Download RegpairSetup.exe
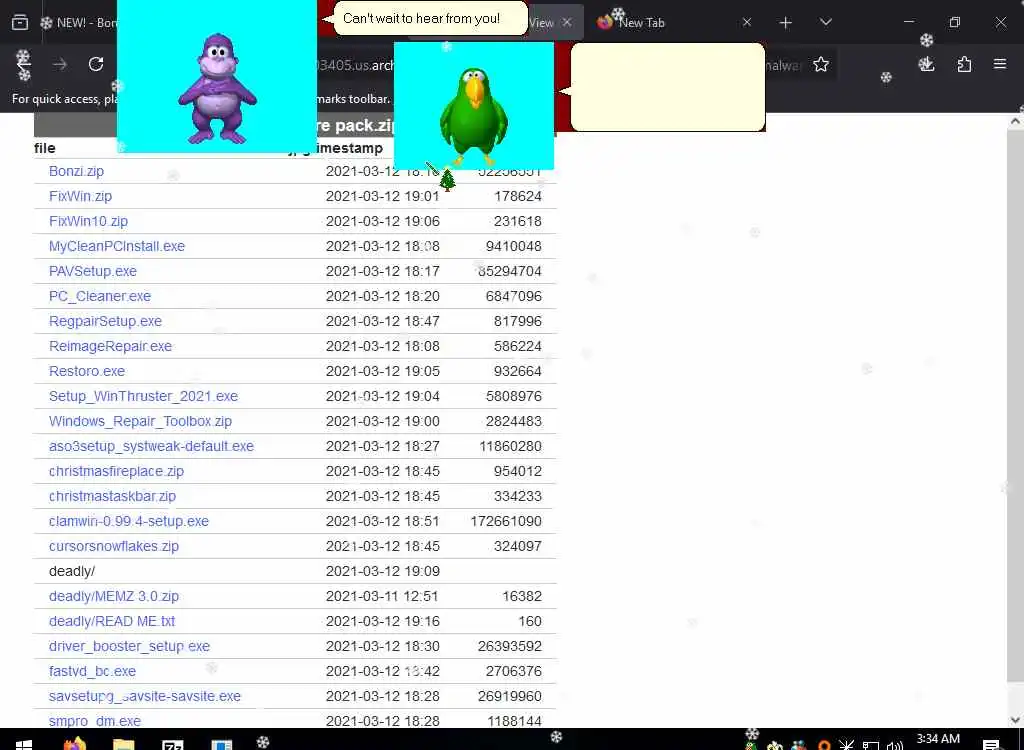 tap(105, 321)
